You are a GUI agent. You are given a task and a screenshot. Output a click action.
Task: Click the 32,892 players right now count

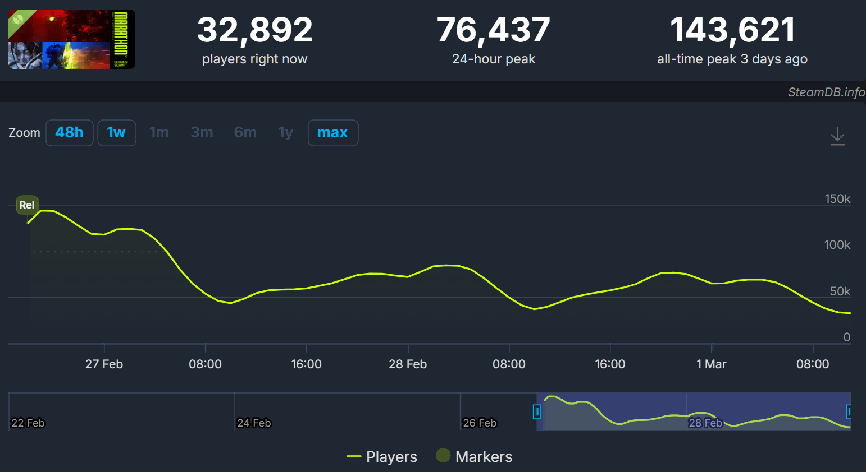254,30
